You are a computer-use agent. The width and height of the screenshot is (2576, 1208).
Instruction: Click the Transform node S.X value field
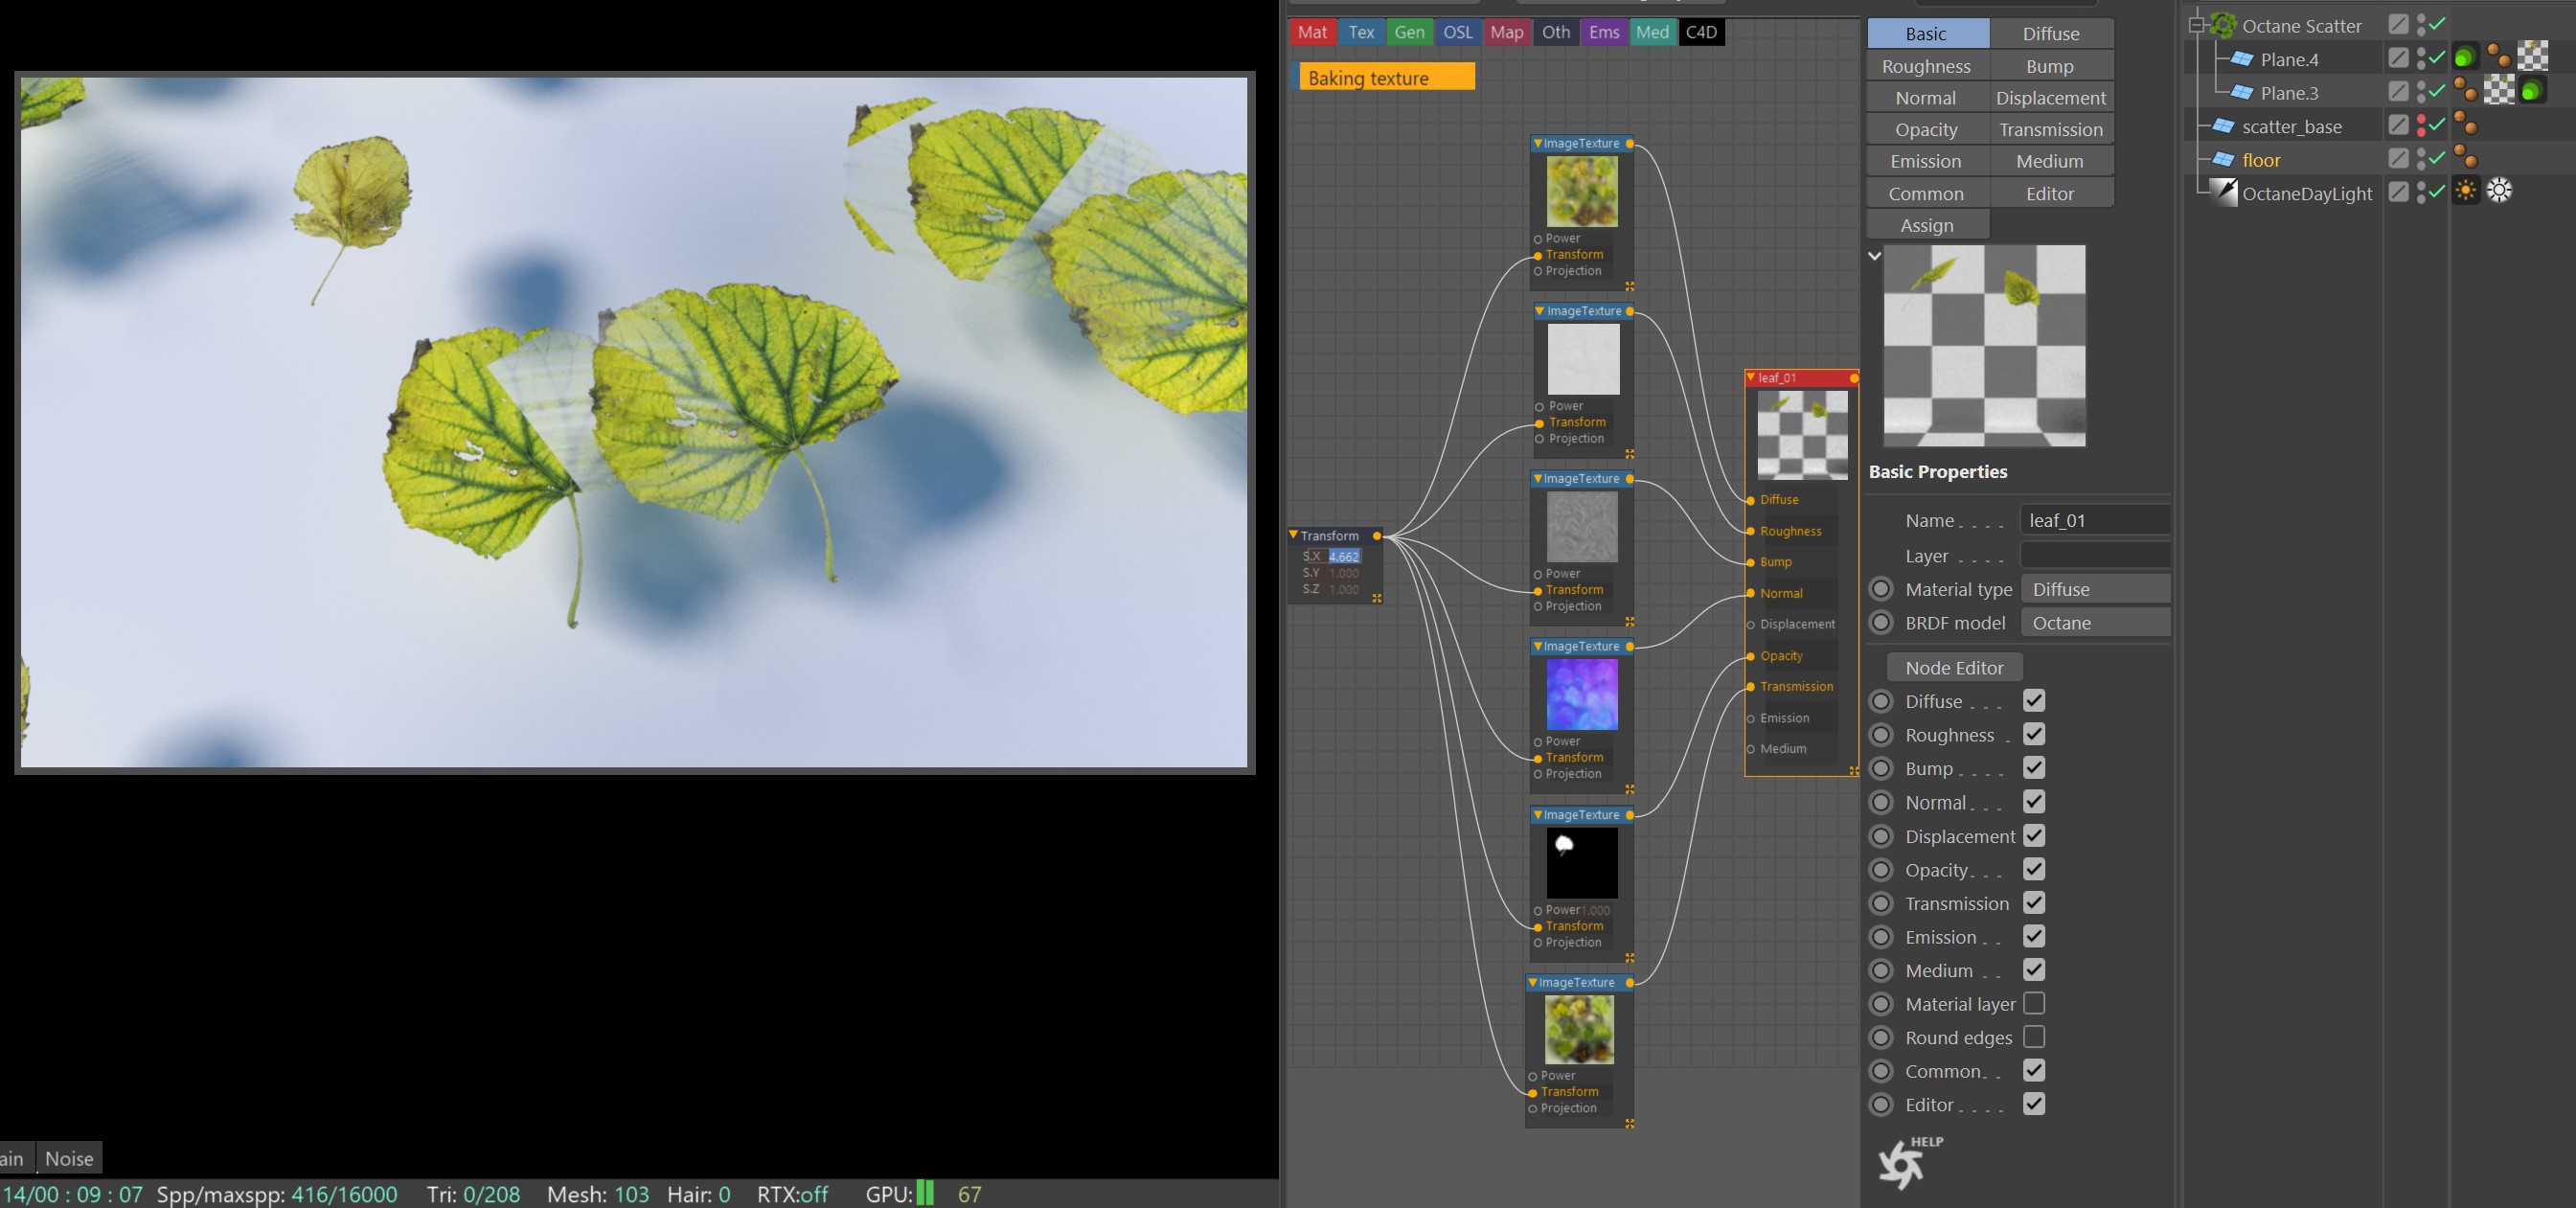point(1344,557)
